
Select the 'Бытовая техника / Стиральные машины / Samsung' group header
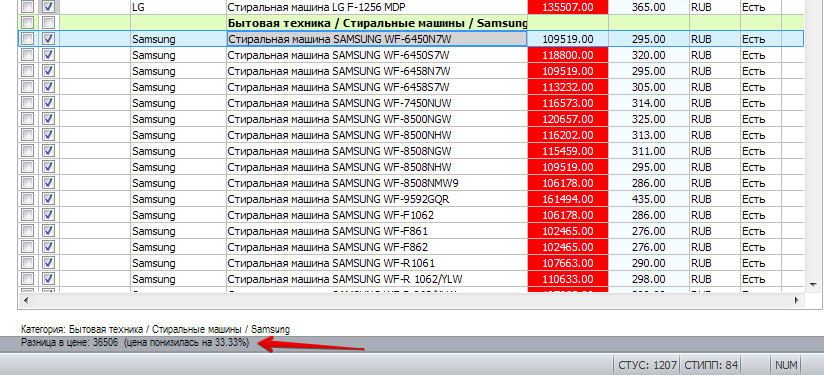(x=377, y=23)
